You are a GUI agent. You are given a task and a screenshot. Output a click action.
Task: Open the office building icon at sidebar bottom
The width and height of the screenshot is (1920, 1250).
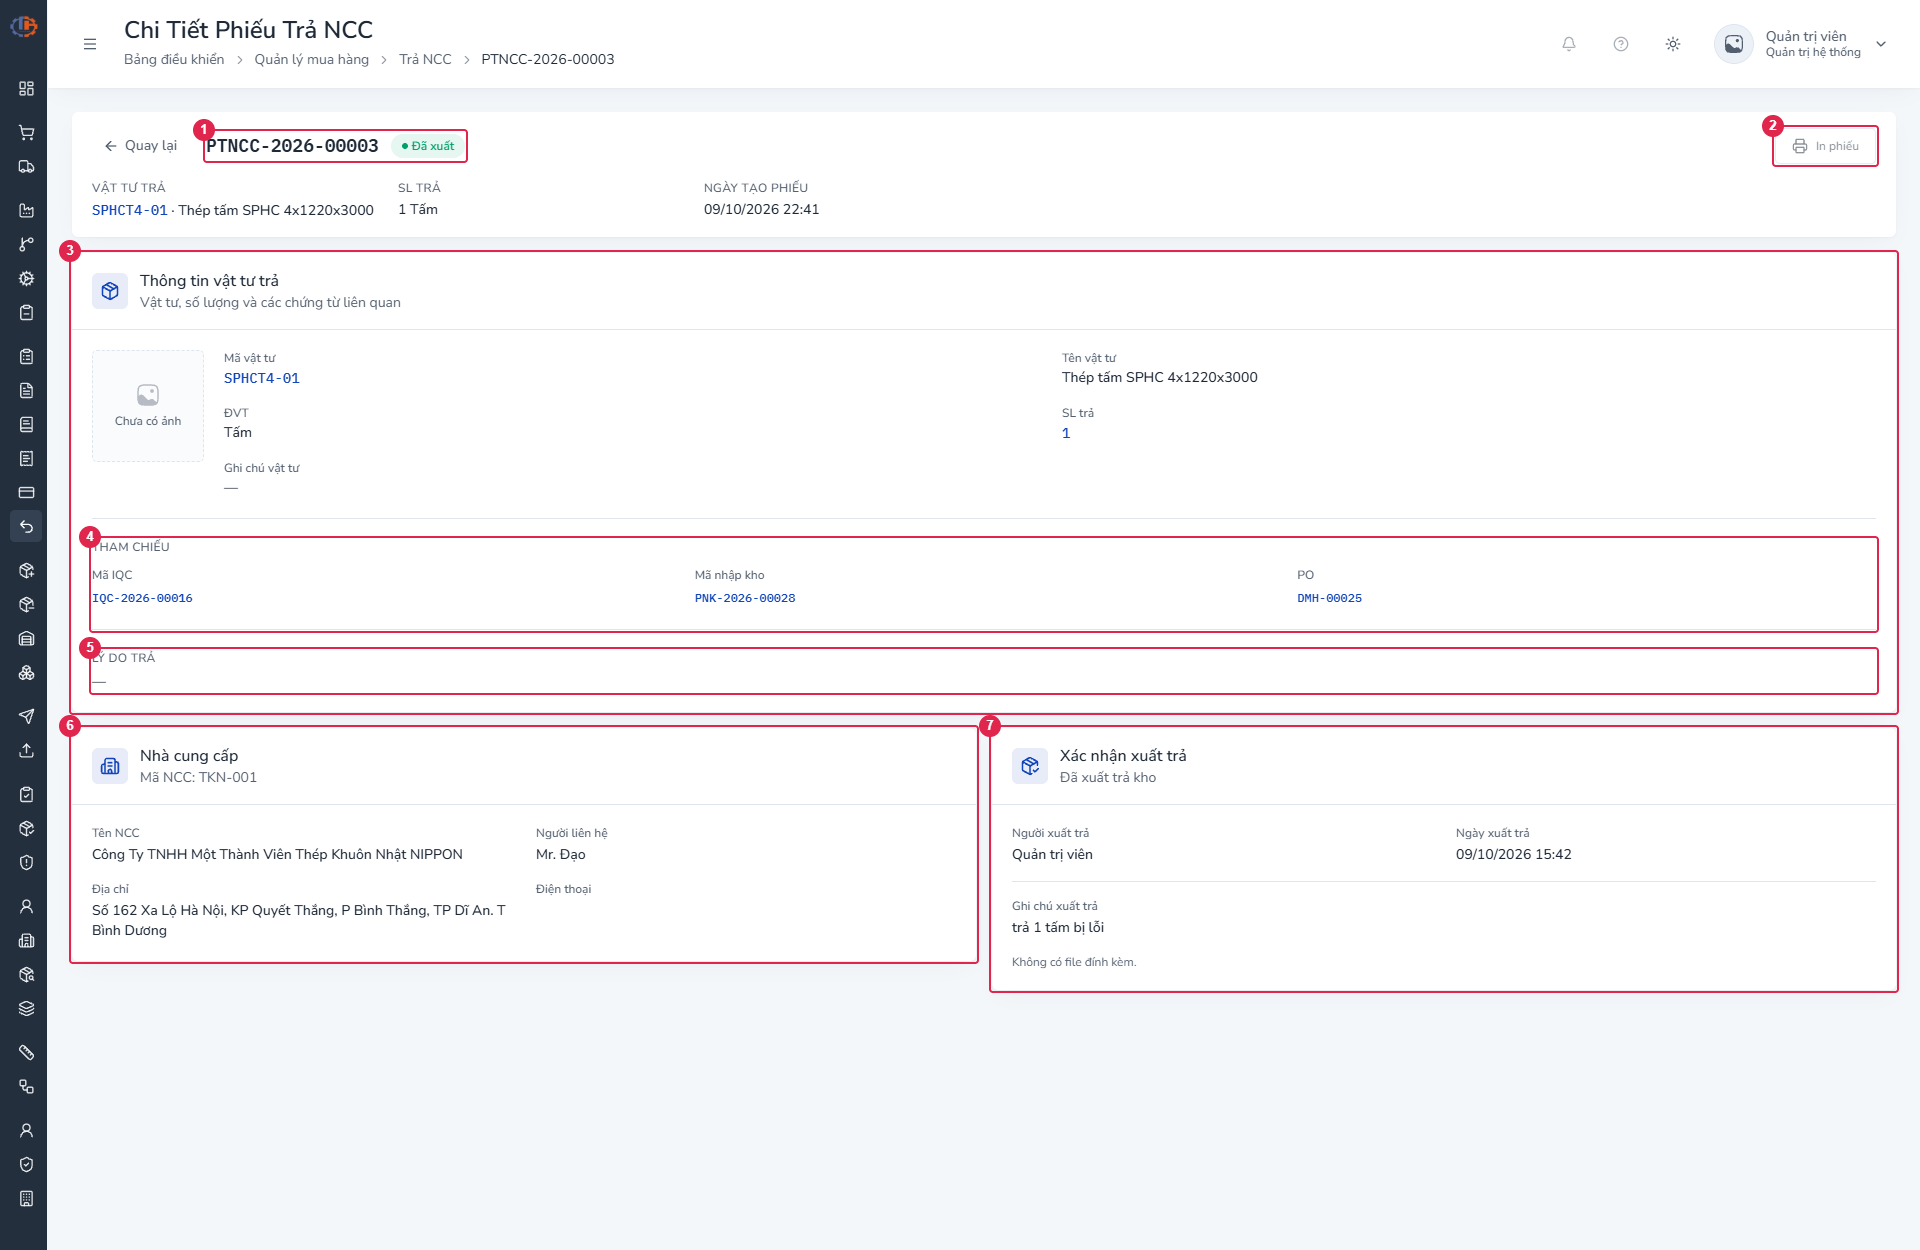point(26,1199)
